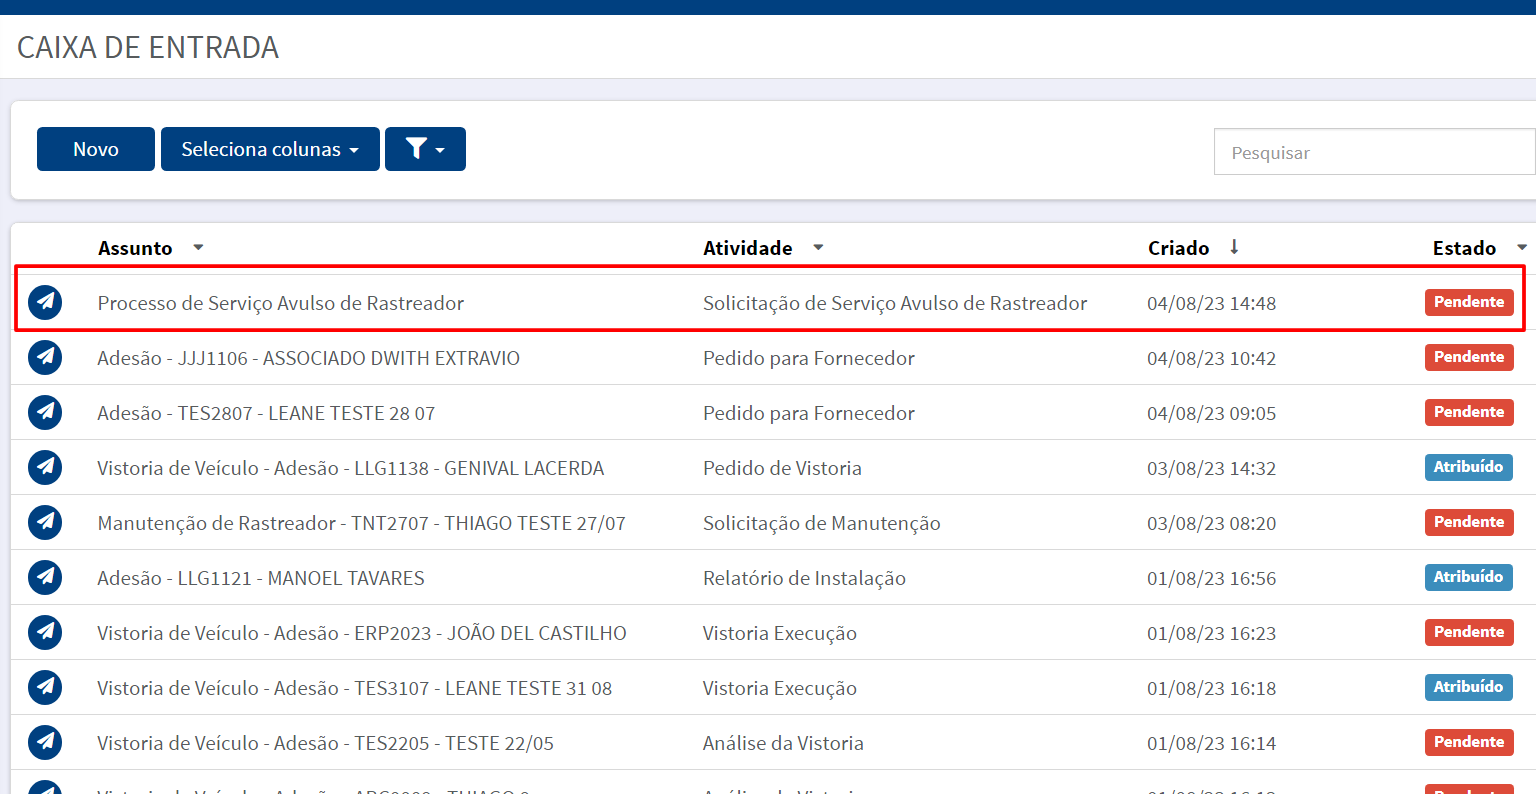Click Pendente badge dated 01/08/23 16:23
Screen dimensions: 1536x794
tap(1469, 632)
